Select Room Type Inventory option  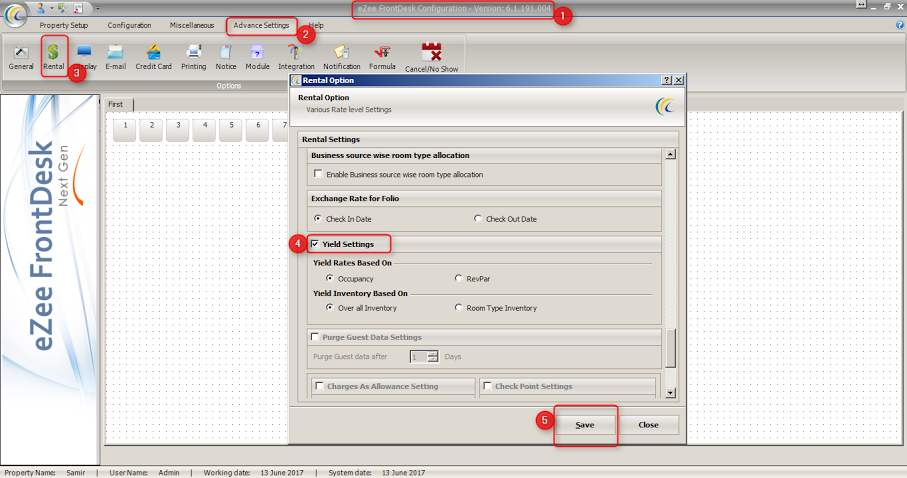[459, 308]
